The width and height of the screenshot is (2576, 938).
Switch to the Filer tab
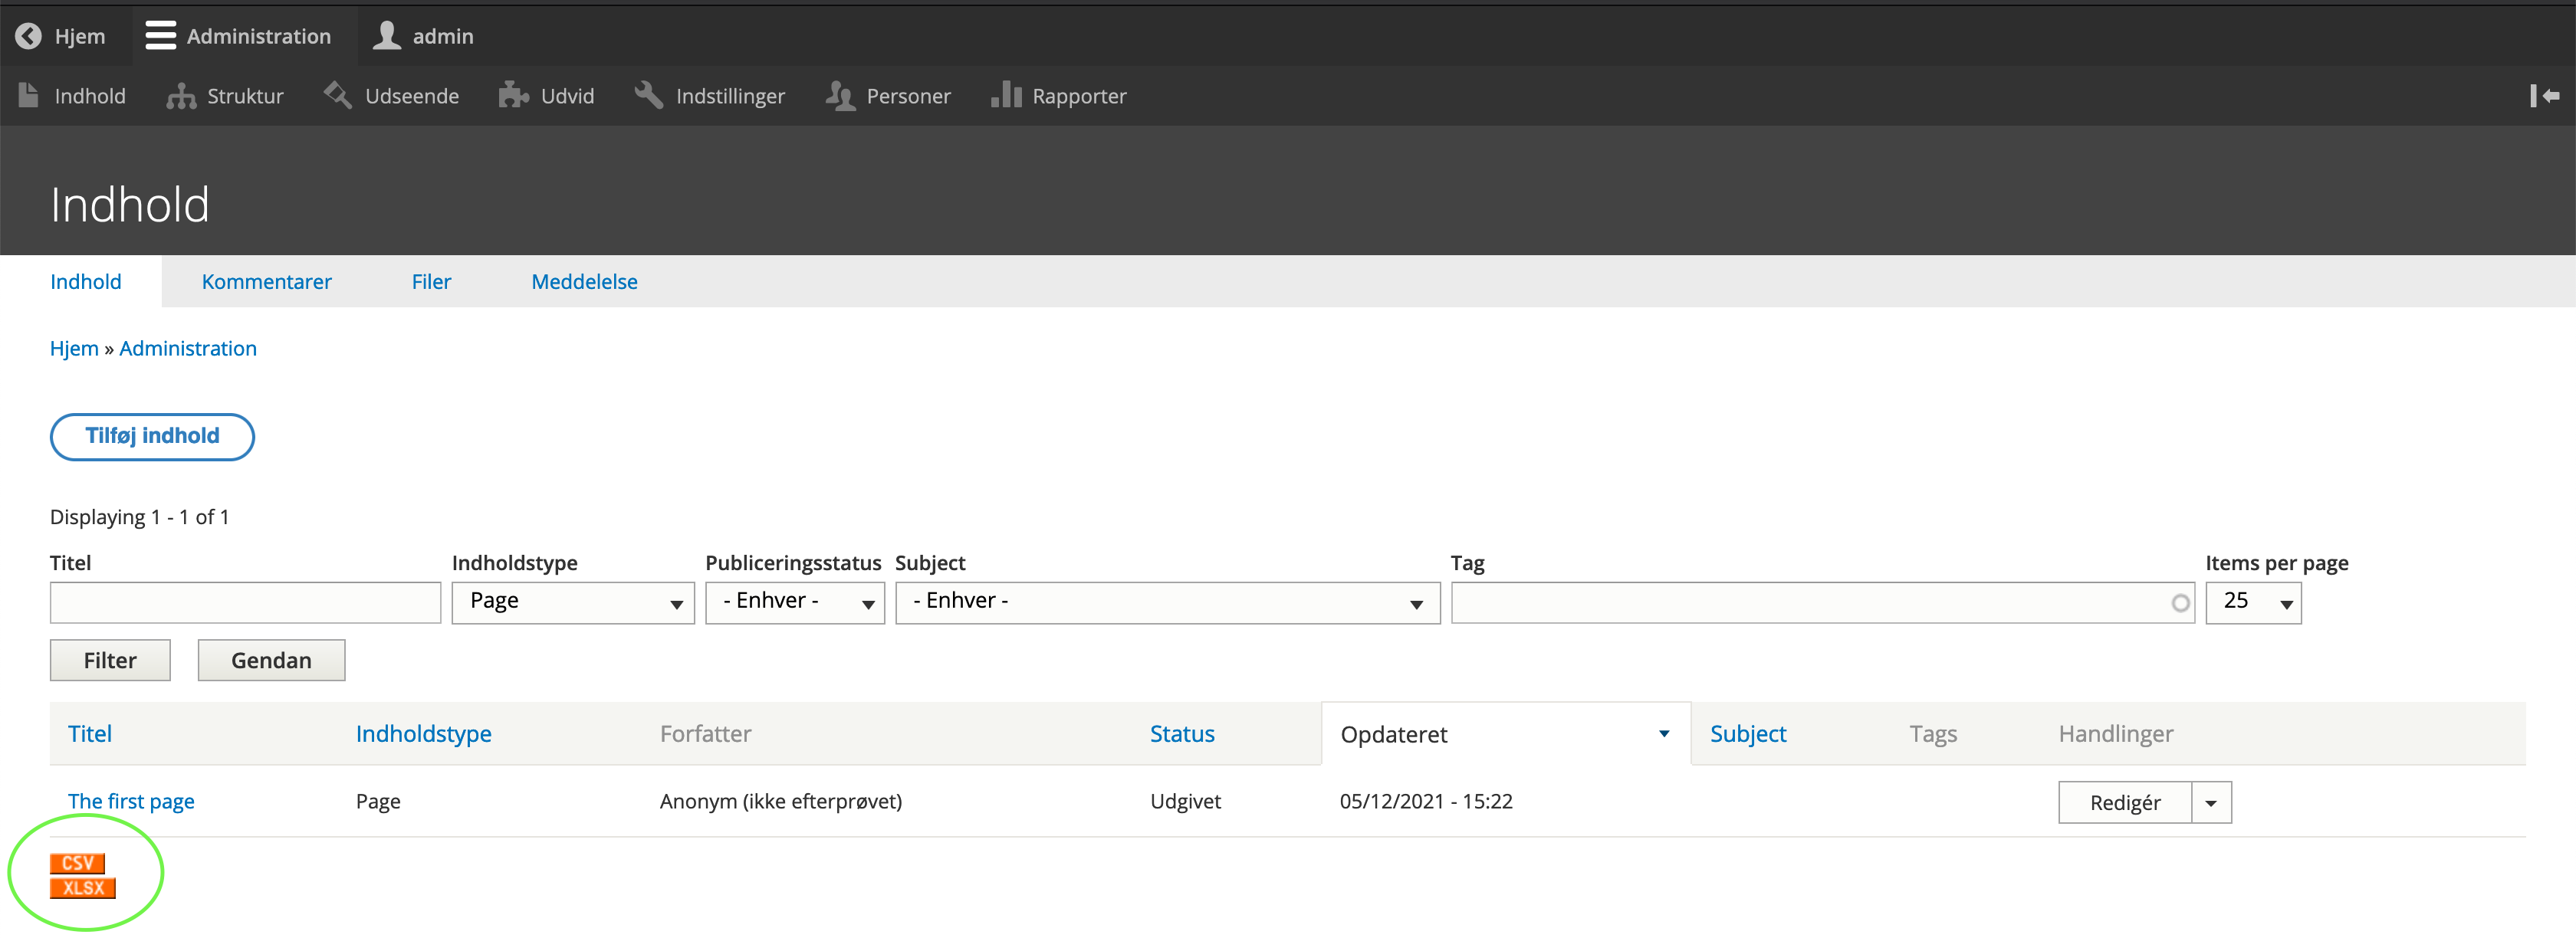point(431,282)
